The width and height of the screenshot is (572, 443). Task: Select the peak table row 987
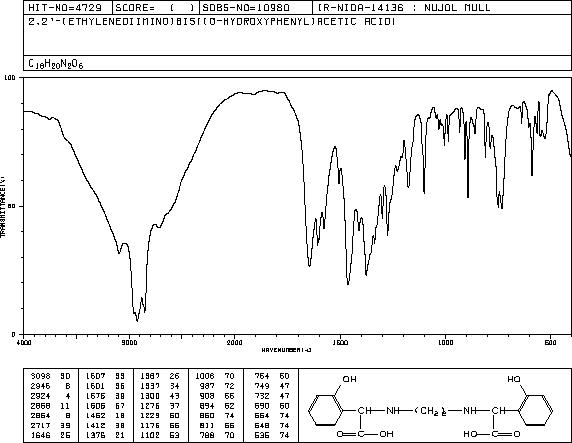pos(217,386)
